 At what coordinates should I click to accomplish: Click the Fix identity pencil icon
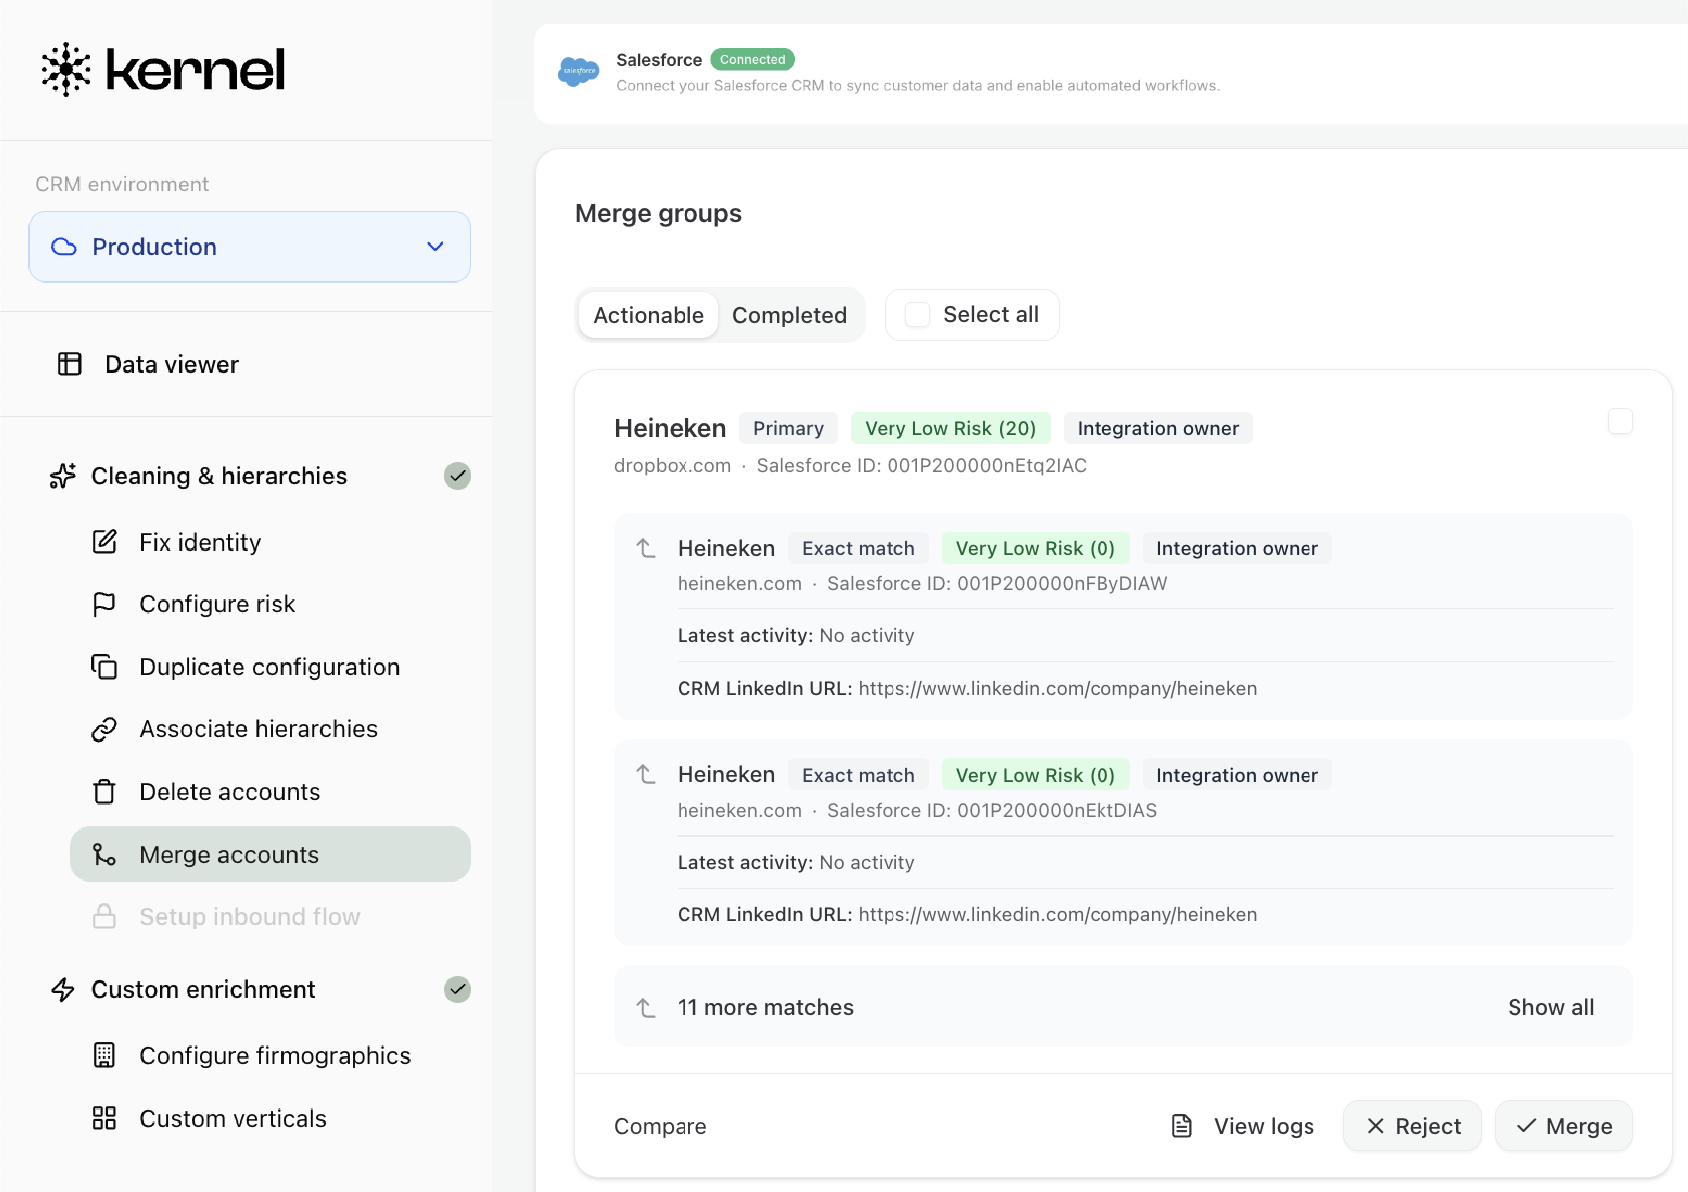[105, 542]
